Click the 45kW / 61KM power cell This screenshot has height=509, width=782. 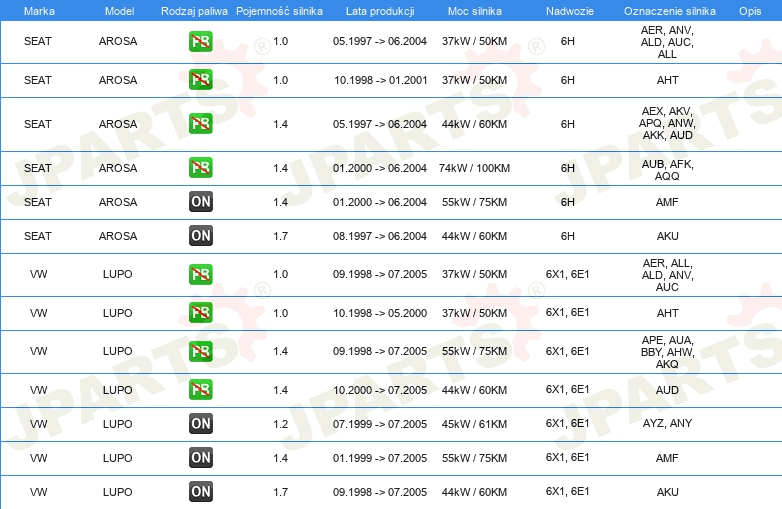(x=474, y=424)
